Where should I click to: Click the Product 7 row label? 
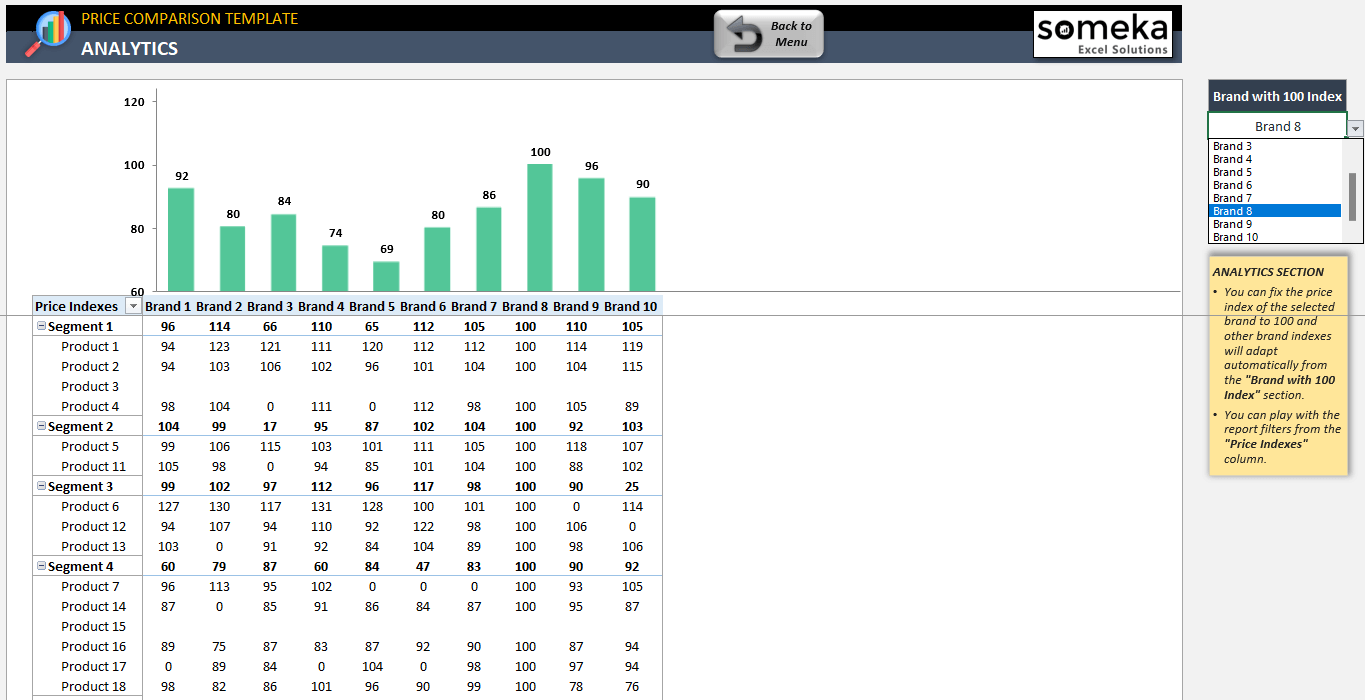pyautogui.click(x=90, y=586)
